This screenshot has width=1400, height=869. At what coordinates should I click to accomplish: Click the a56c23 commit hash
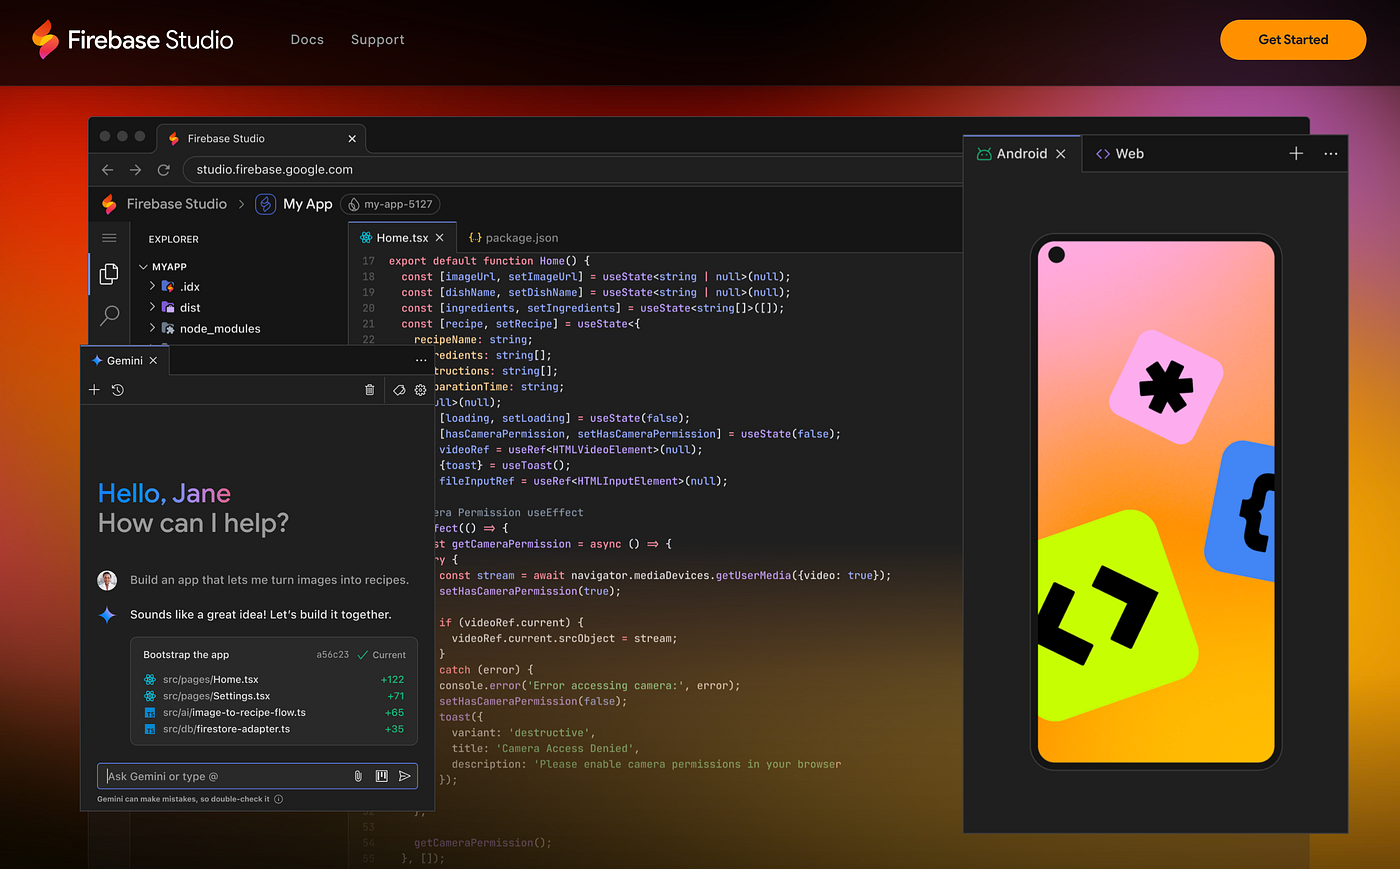[333, 655]
